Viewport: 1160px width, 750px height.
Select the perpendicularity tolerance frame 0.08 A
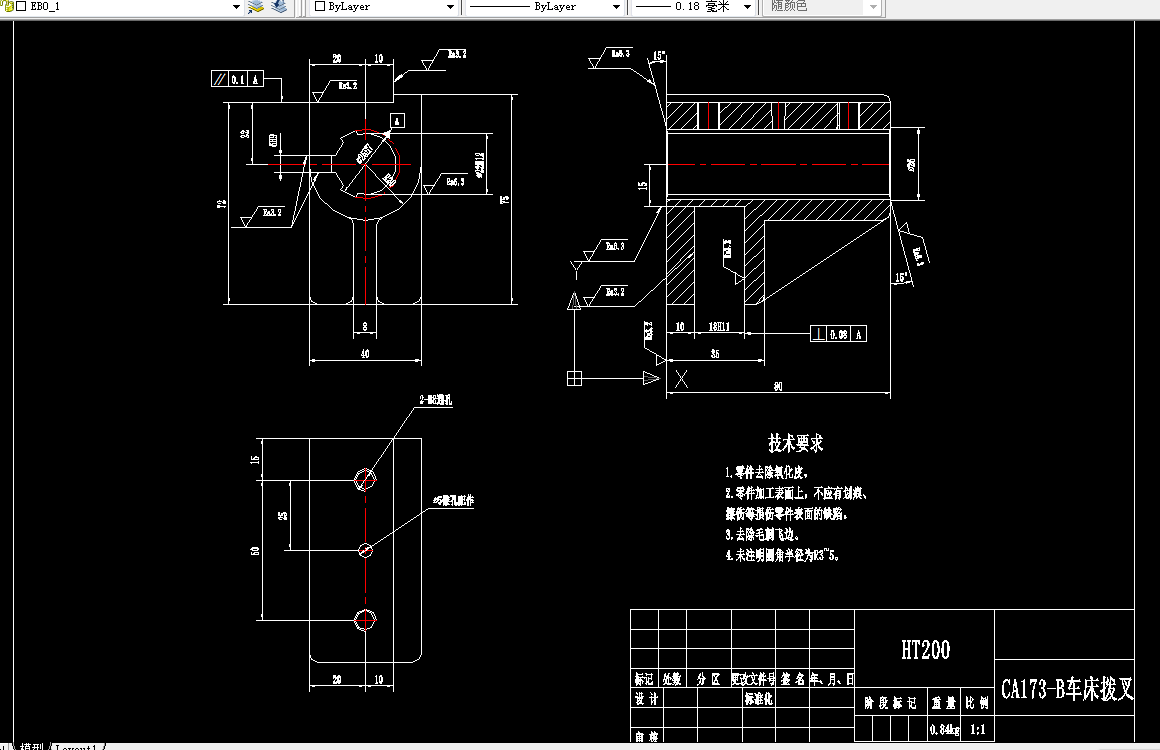click(838, 334)
